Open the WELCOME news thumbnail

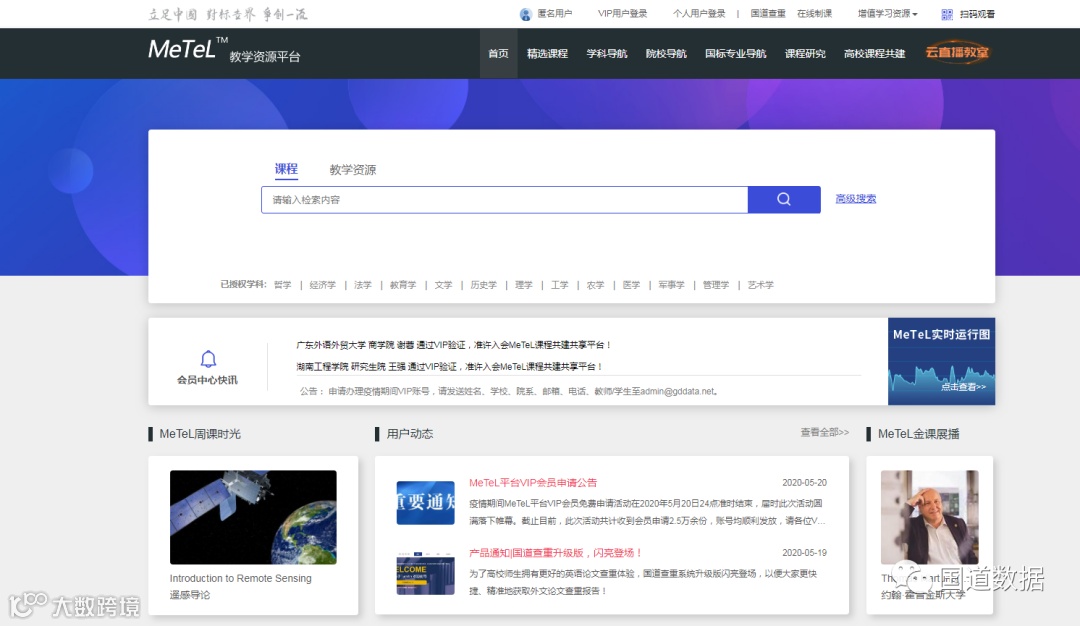426,573
